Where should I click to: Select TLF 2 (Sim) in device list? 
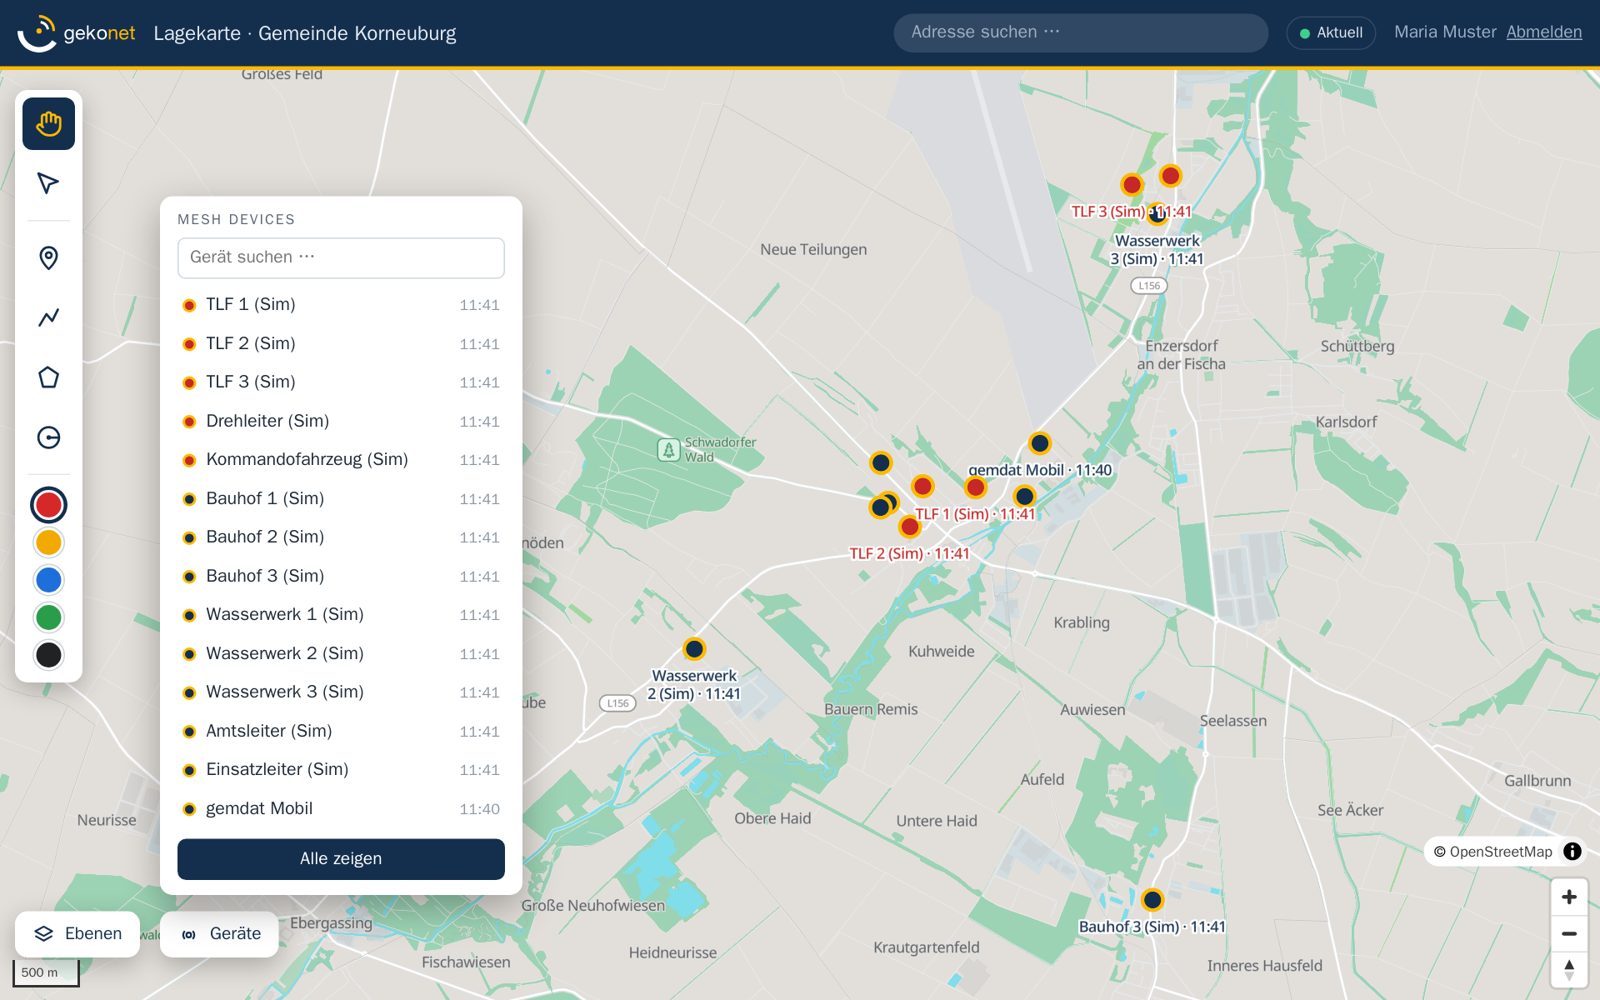click(x=341, y=343)
